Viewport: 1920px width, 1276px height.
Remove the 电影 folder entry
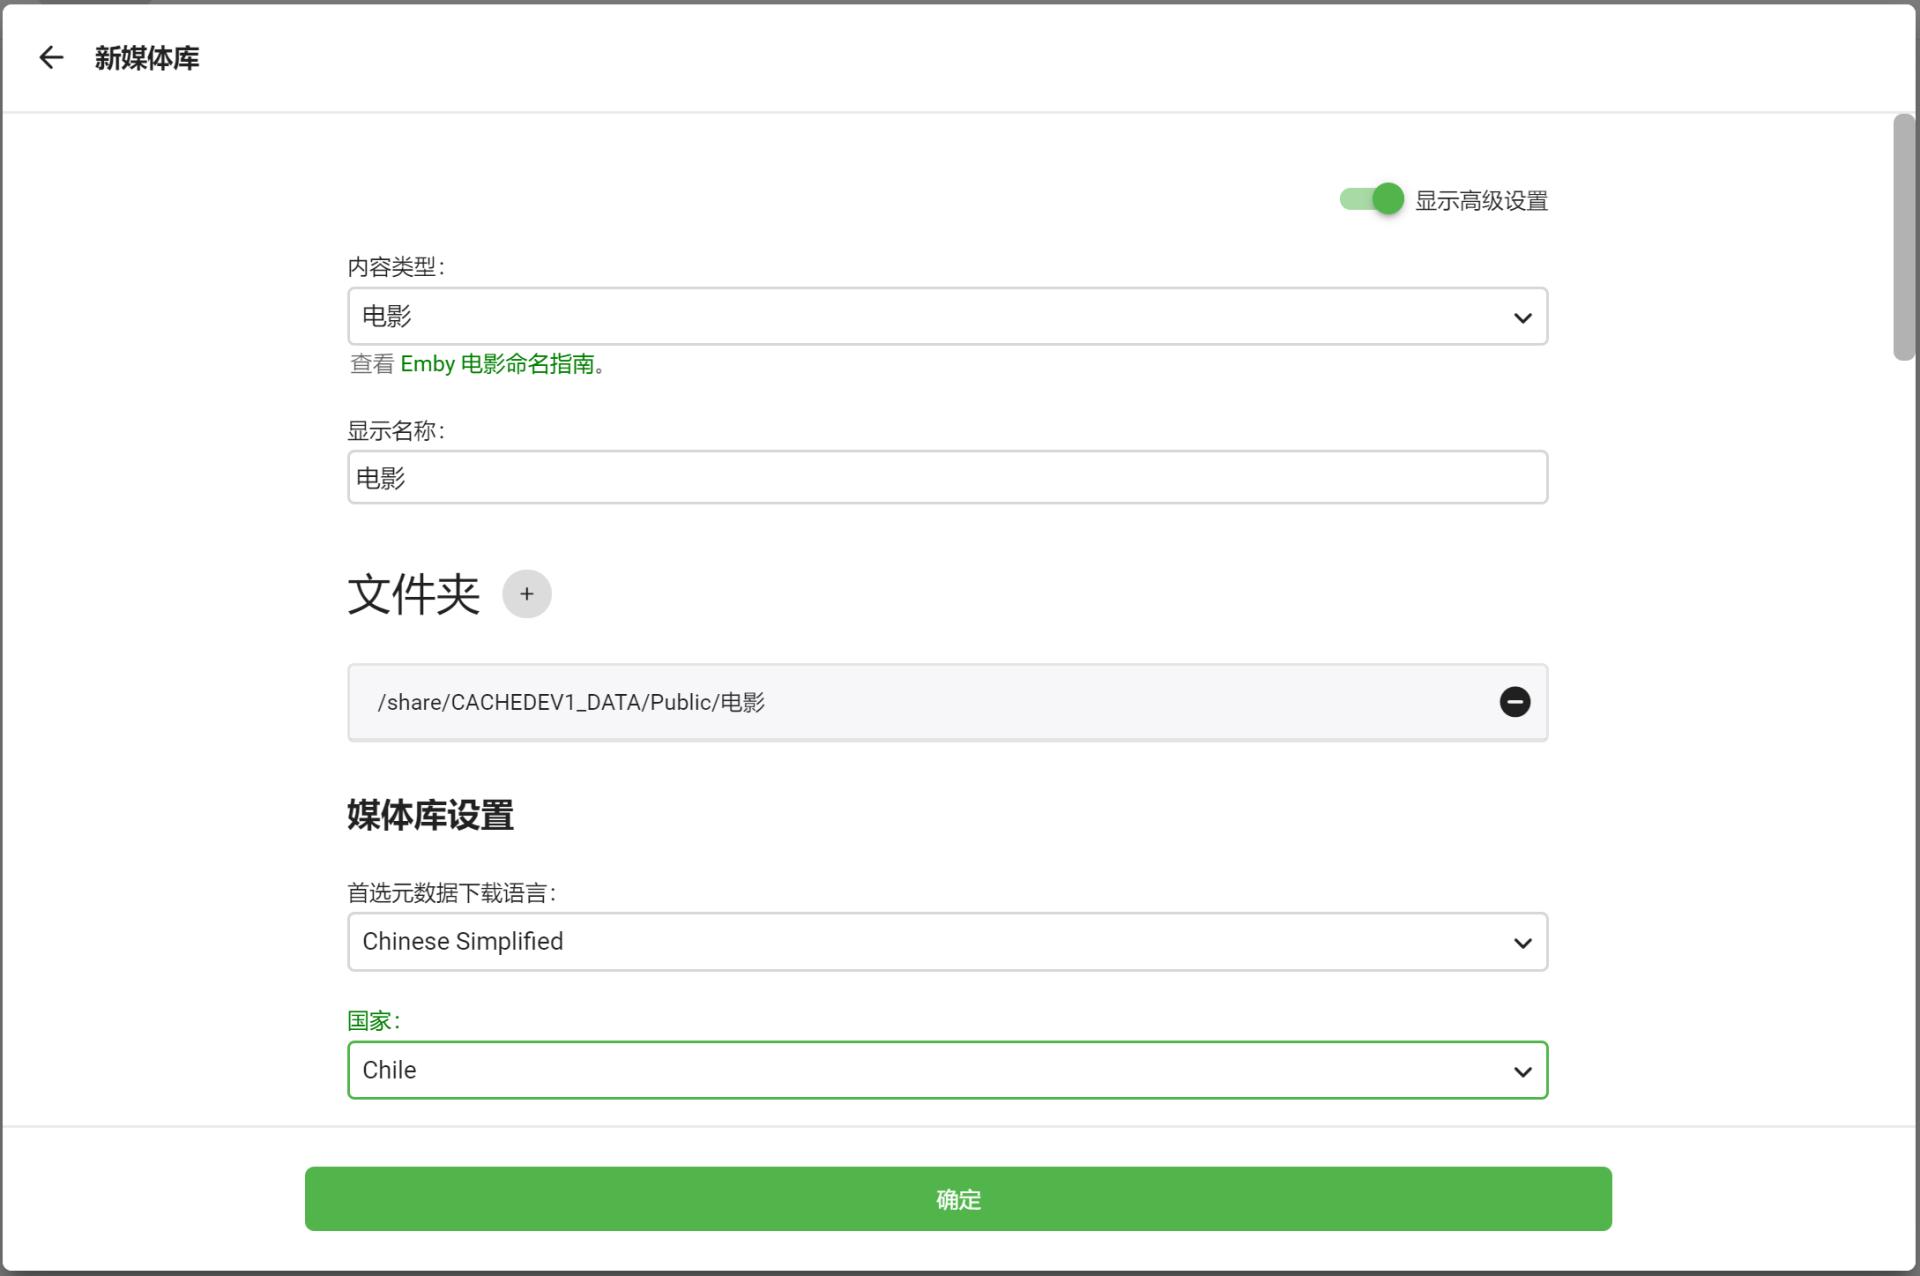1515,702
